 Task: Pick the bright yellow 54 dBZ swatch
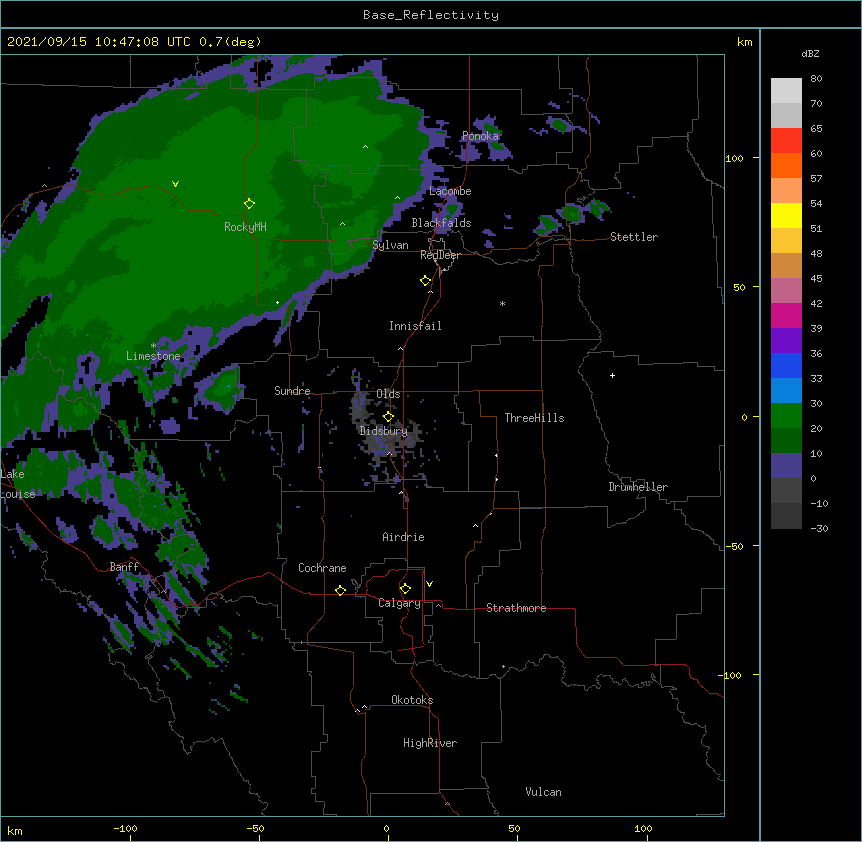786,215
